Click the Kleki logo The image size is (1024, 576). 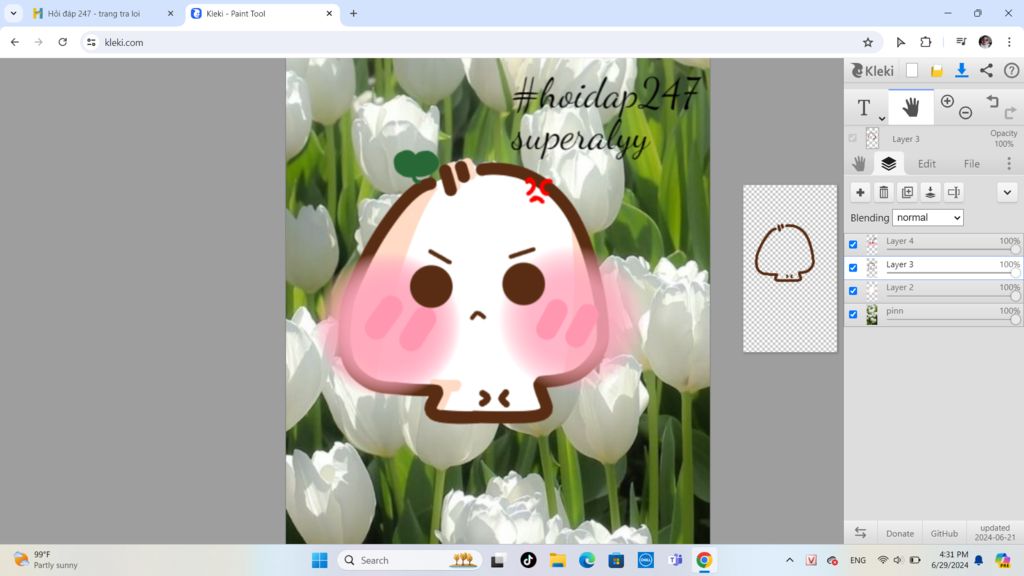point(872,71)
